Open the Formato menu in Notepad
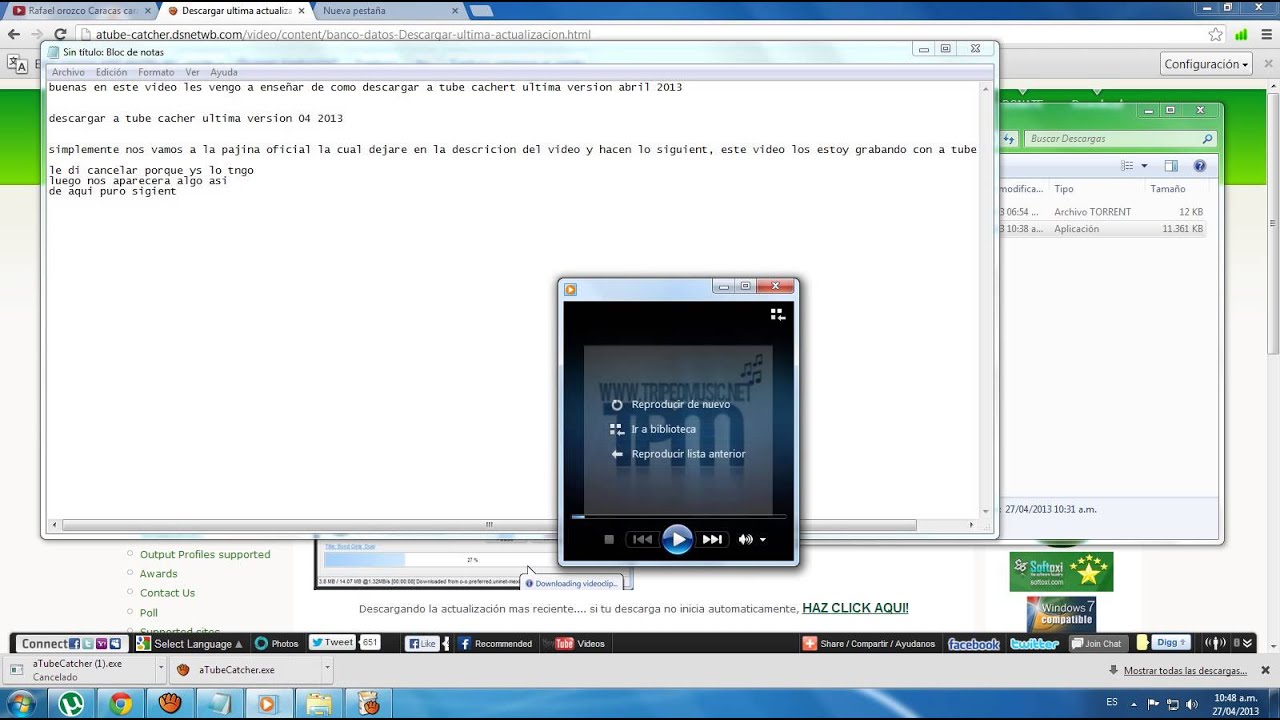1280x720 pixels. 156,72
